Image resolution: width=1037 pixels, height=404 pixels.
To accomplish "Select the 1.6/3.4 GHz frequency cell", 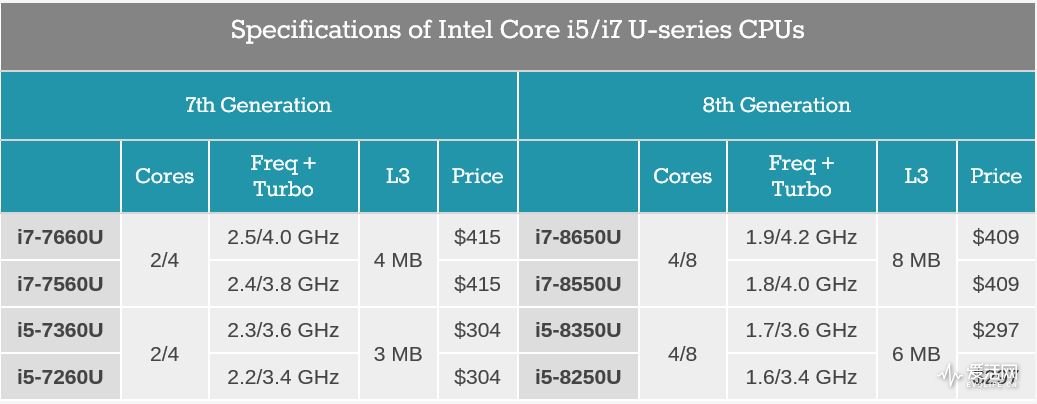I will coord(801,377).
